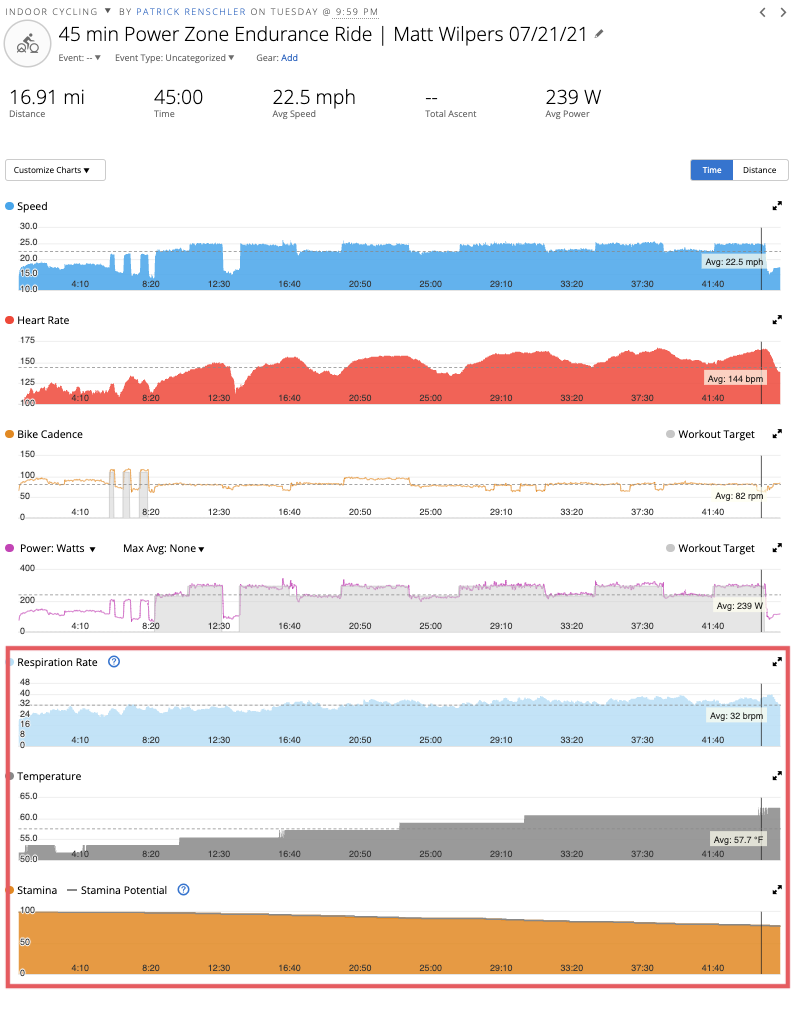Click the Total Ascent label

[x=450, y=114]
